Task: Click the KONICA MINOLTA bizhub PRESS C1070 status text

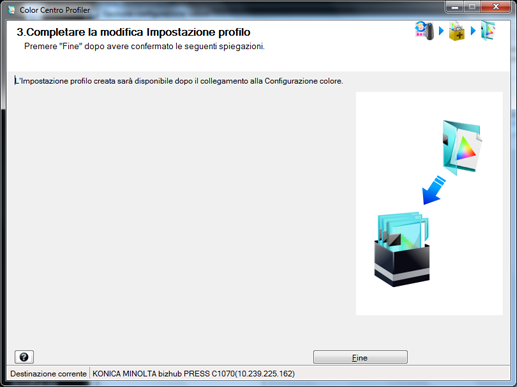Action: pyautogui.click(x=193, y=374)
